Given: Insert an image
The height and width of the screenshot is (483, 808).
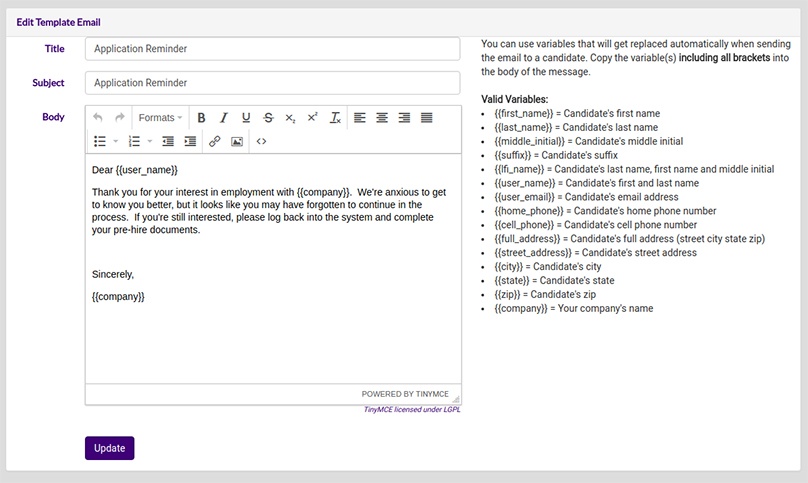Looking at the screenshot, I should [237, 141].
